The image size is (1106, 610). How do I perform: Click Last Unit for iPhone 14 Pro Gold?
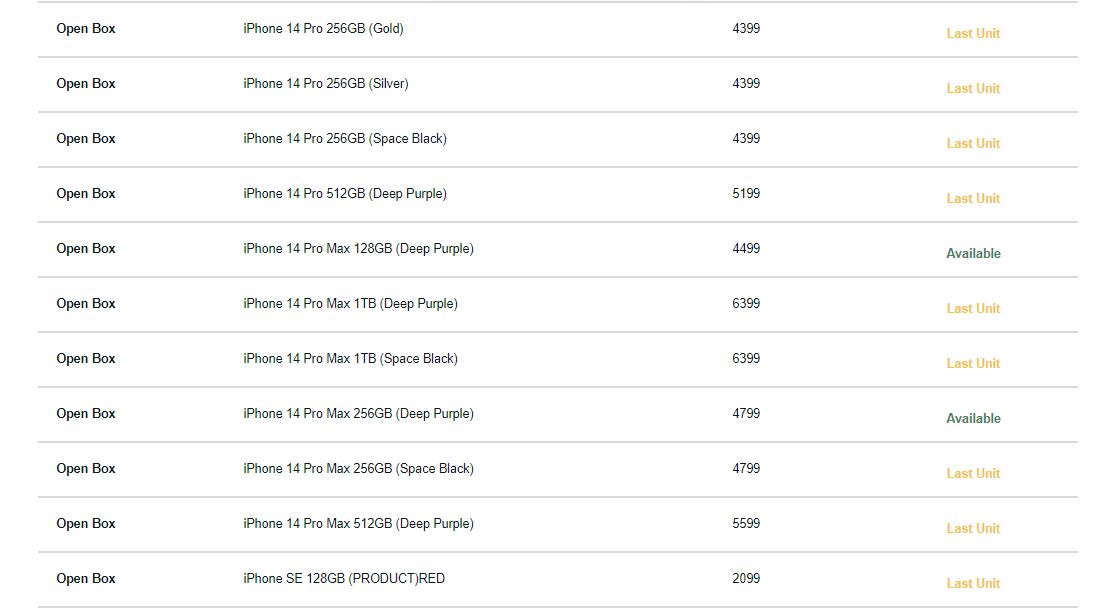click(973, 33)
